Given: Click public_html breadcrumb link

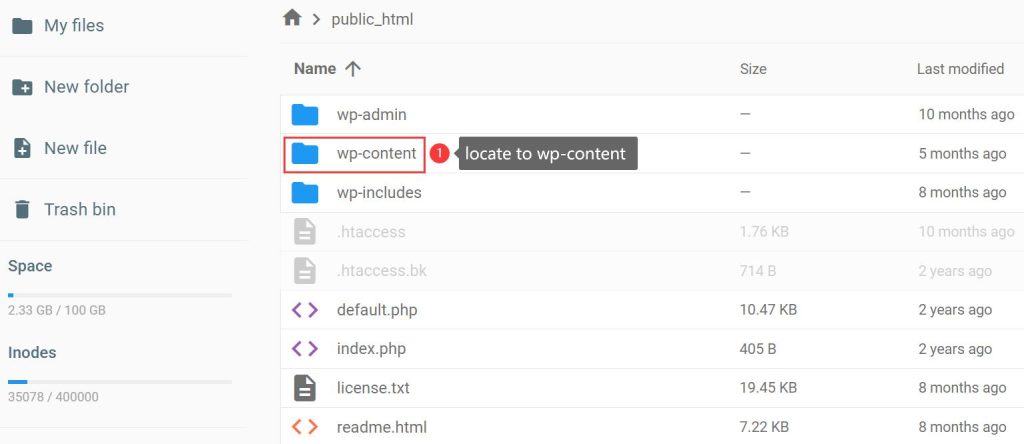Looking at the screenshot, I should (x=372, y=19).
